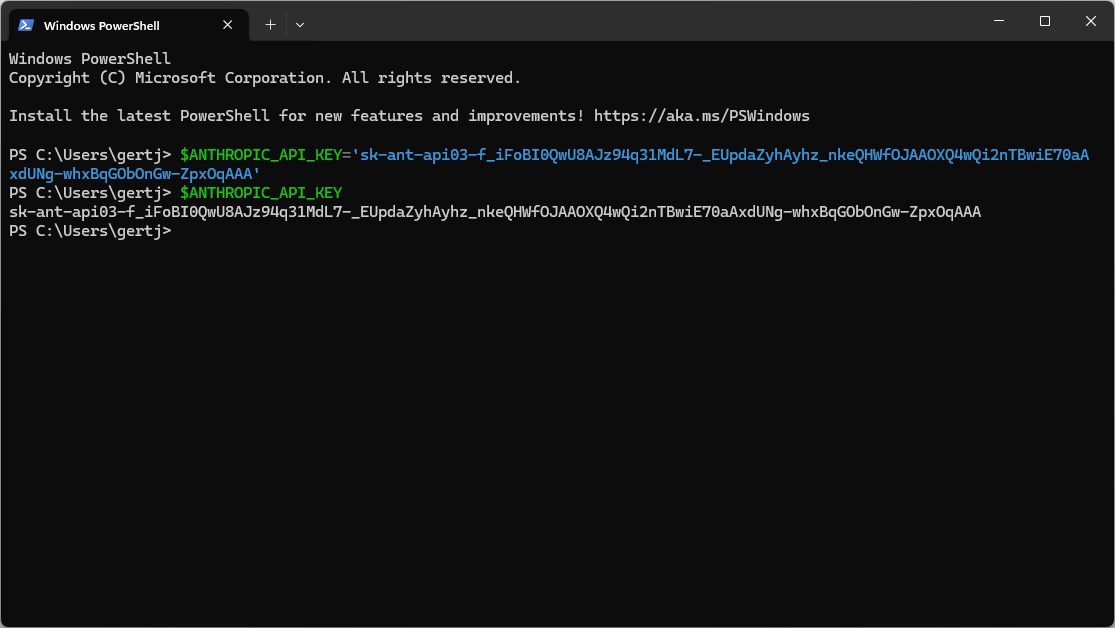Close the Windows Terminal window

(1090, 21)
